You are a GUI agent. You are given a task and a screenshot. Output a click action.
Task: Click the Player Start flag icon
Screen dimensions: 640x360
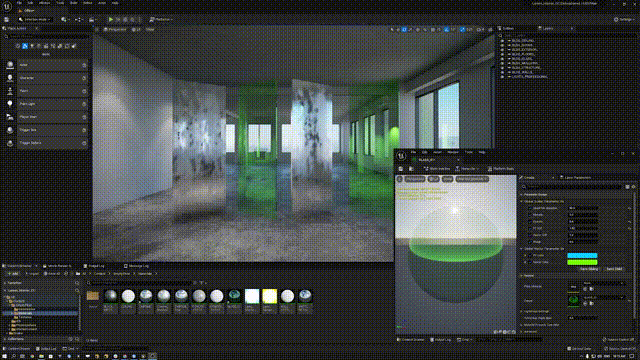pos(10,117)
